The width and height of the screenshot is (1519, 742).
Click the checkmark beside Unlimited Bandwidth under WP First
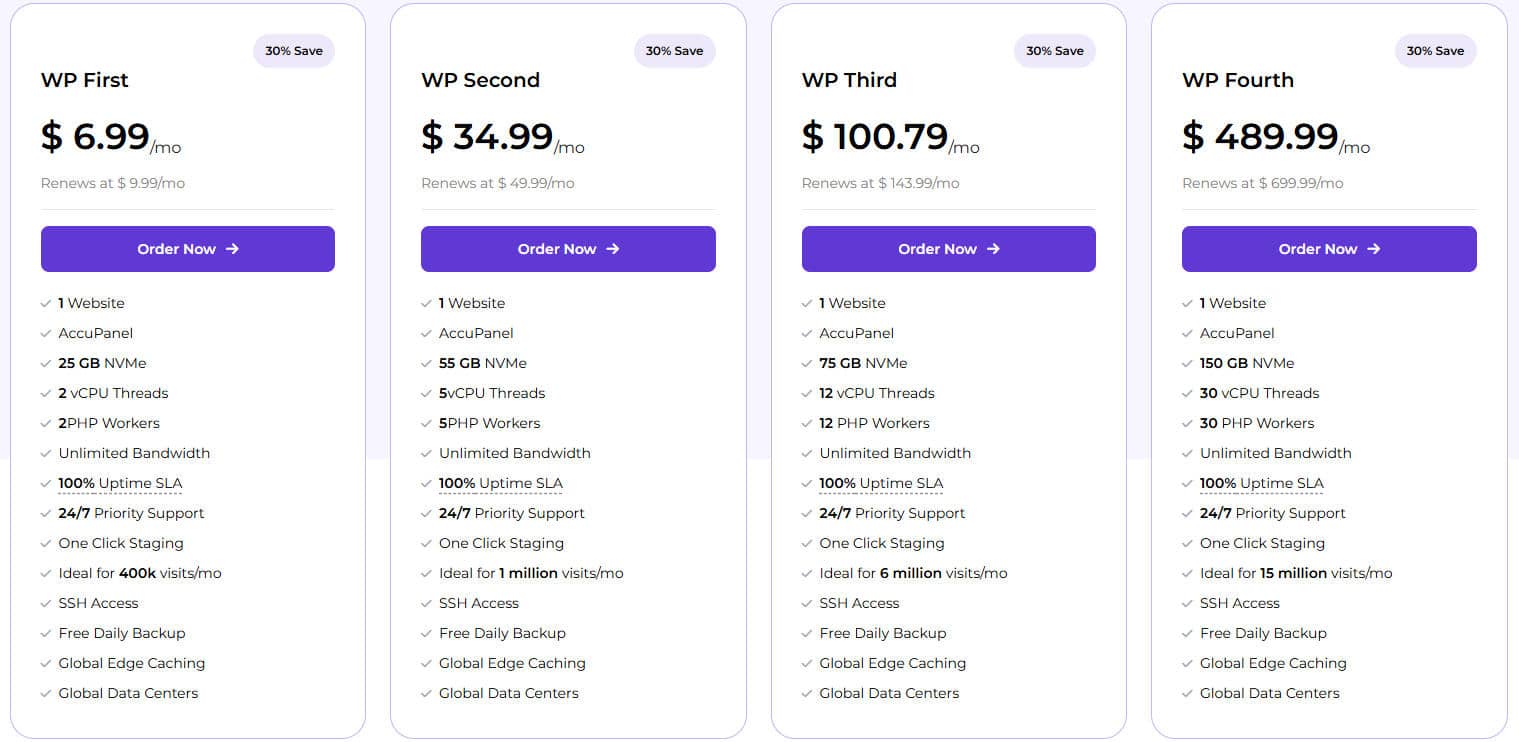point(47,453)
